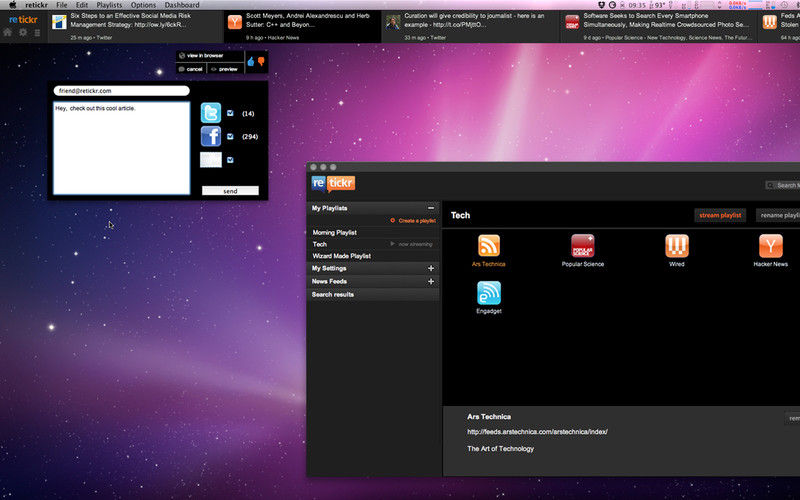Click the message text area

121,148
